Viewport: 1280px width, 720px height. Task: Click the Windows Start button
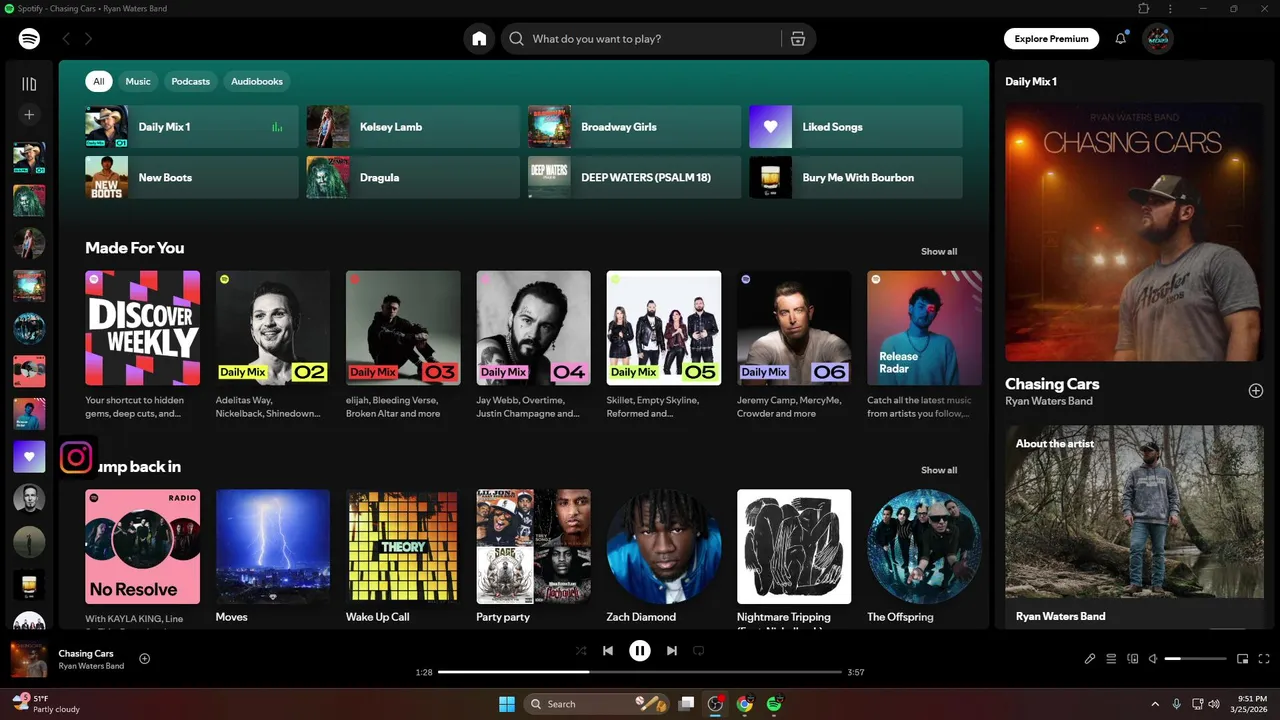coord(507,704)
